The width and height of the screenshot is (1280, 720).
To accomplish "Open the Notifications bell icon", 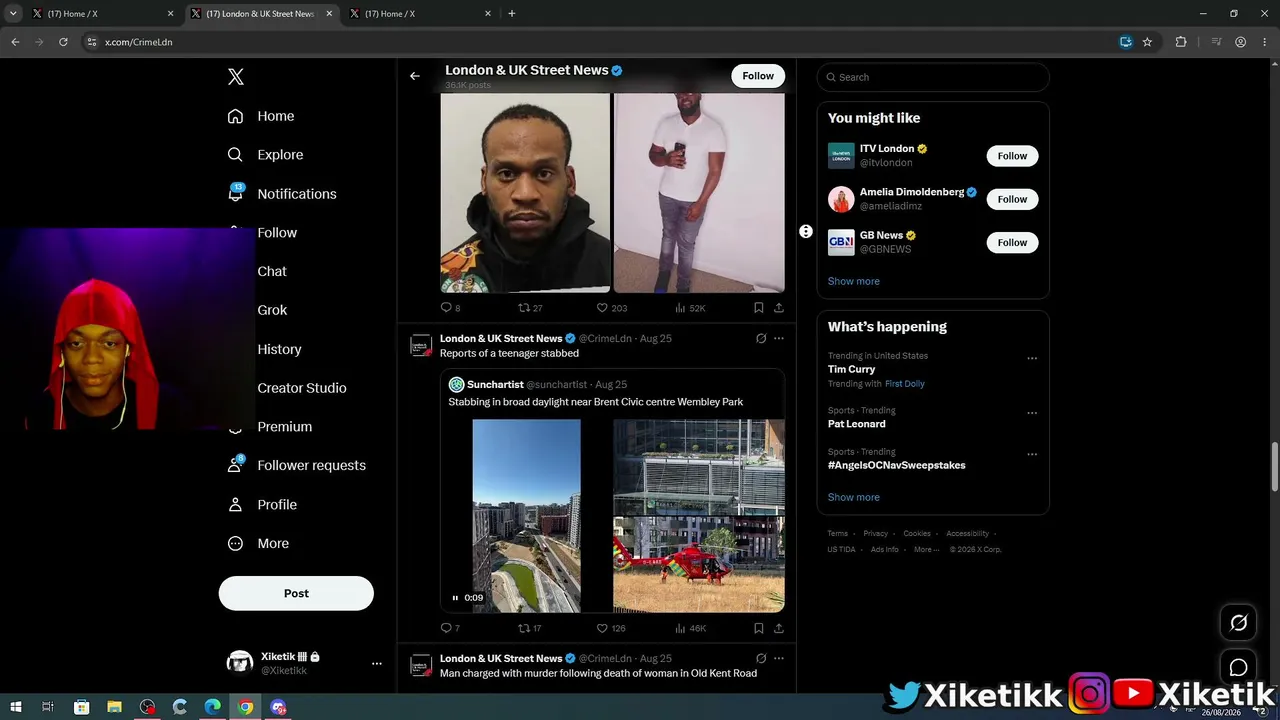I will pyautogui.click(x=236, y=194).
